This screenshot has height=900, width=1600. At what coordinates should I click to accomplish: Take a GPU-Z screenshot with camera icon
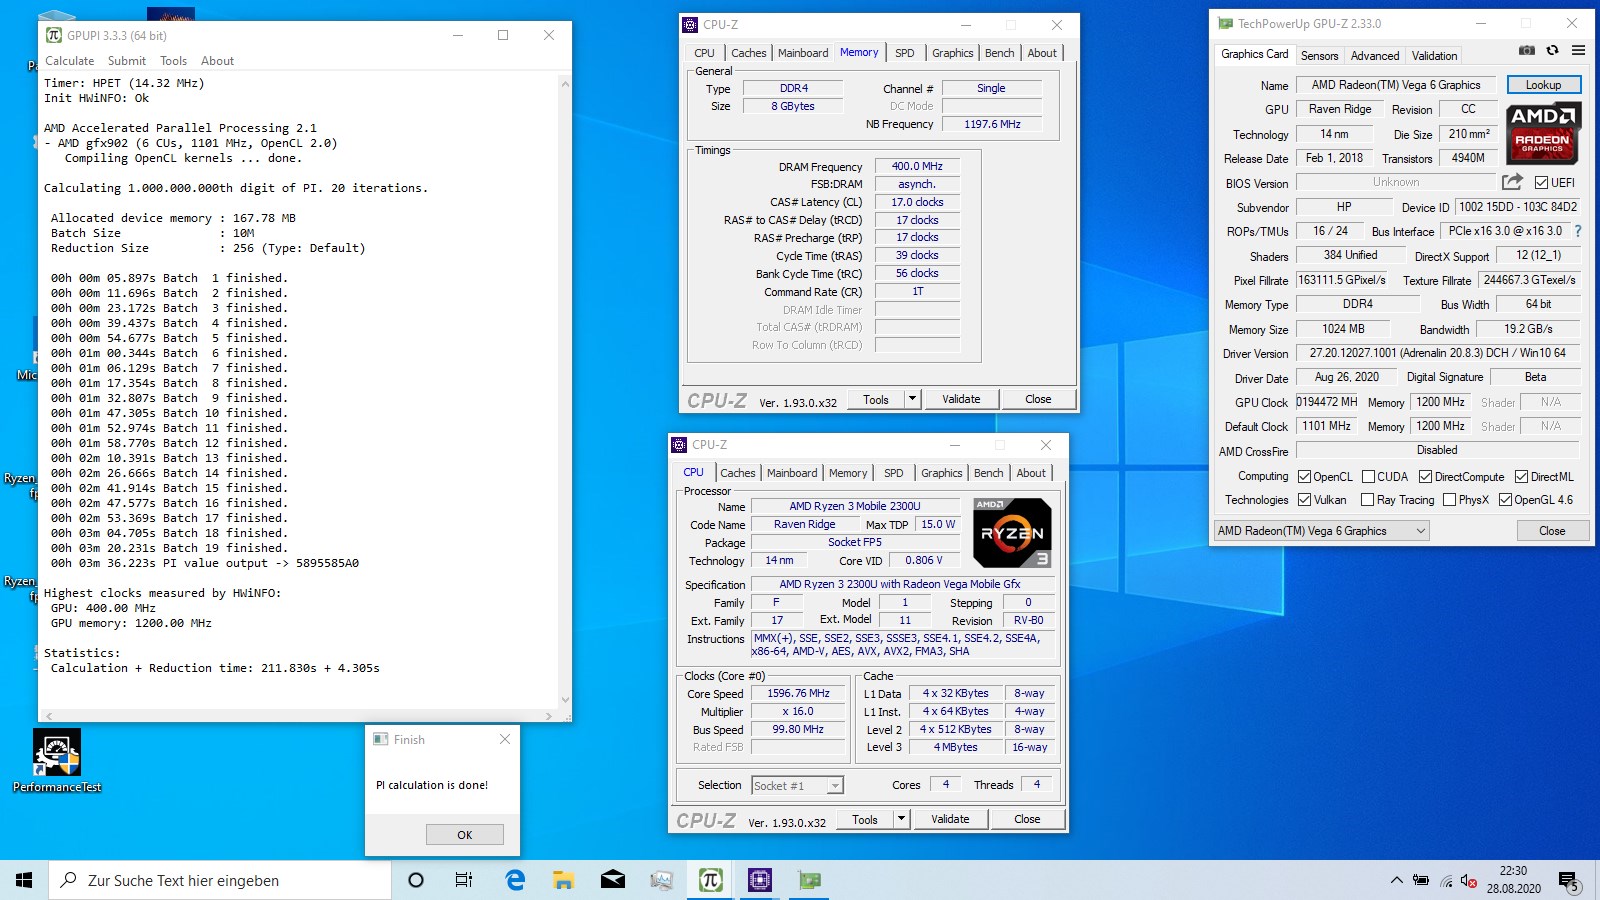coord(1526,50)
